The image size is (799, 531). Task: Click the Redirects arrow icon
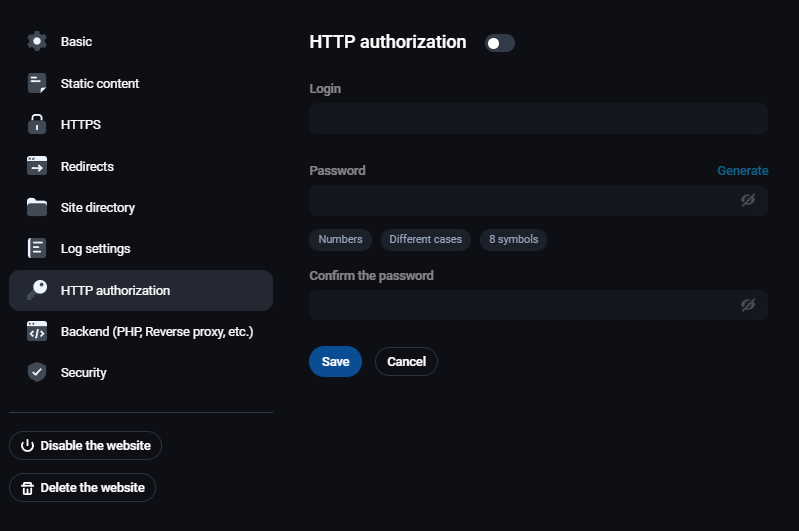click(37, 166)
